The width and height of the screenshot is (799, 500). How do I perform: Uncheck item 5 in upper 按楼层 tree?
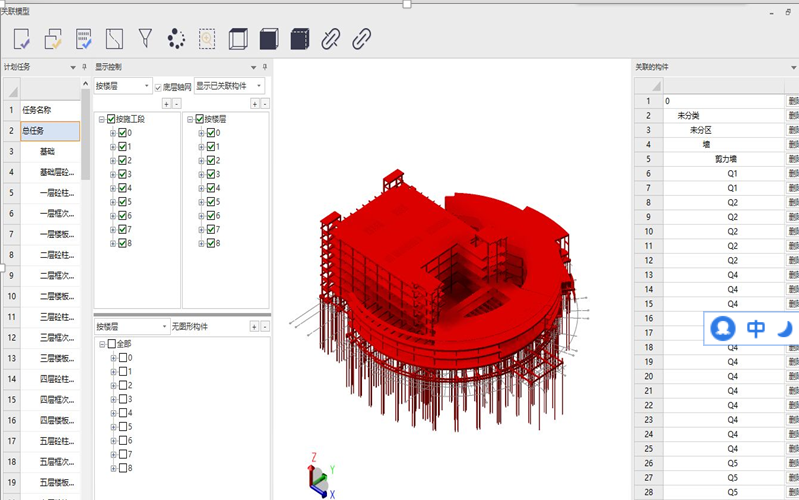coord(211,202)
